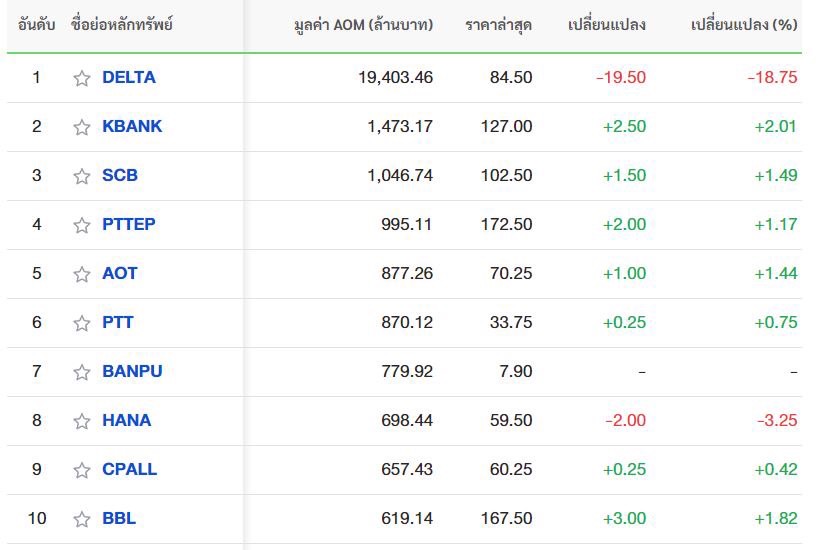The width and height of the screenshot is (830, 550).
Task: Click the star icon next to HANA
Action: (x=82, y=421)
